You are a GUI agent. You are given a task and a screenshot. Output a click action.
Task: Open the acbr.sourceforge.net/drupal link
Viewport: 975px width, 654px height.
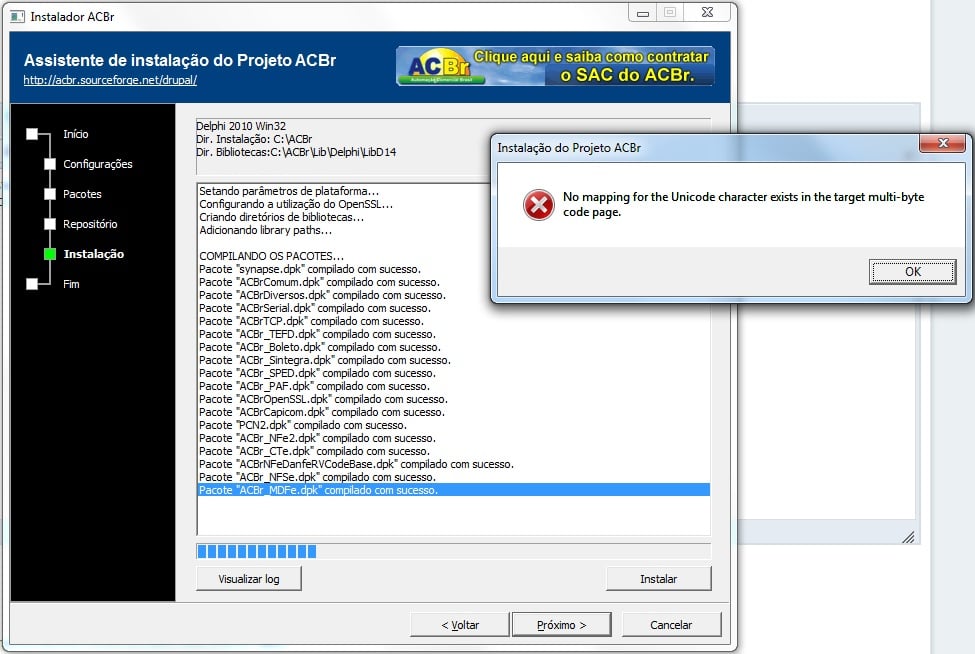(x=110, y=80)
